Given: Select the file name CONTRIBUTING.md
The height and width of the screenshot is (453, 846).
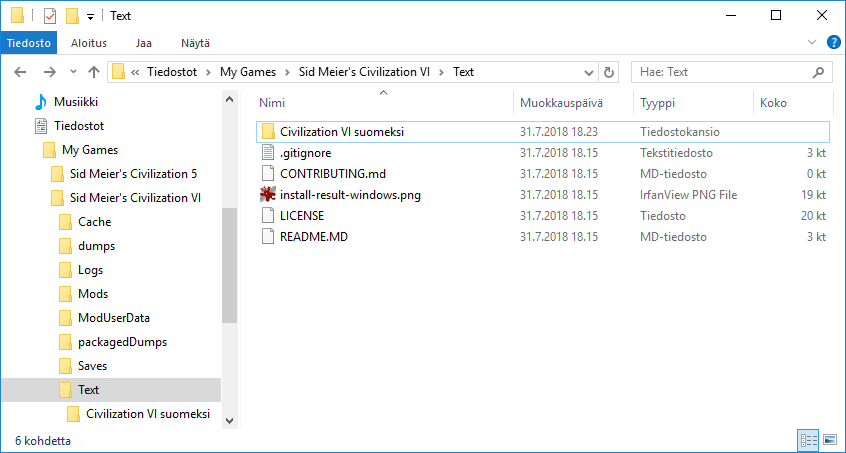Looking at the screenshot, I should pos(333,174).
